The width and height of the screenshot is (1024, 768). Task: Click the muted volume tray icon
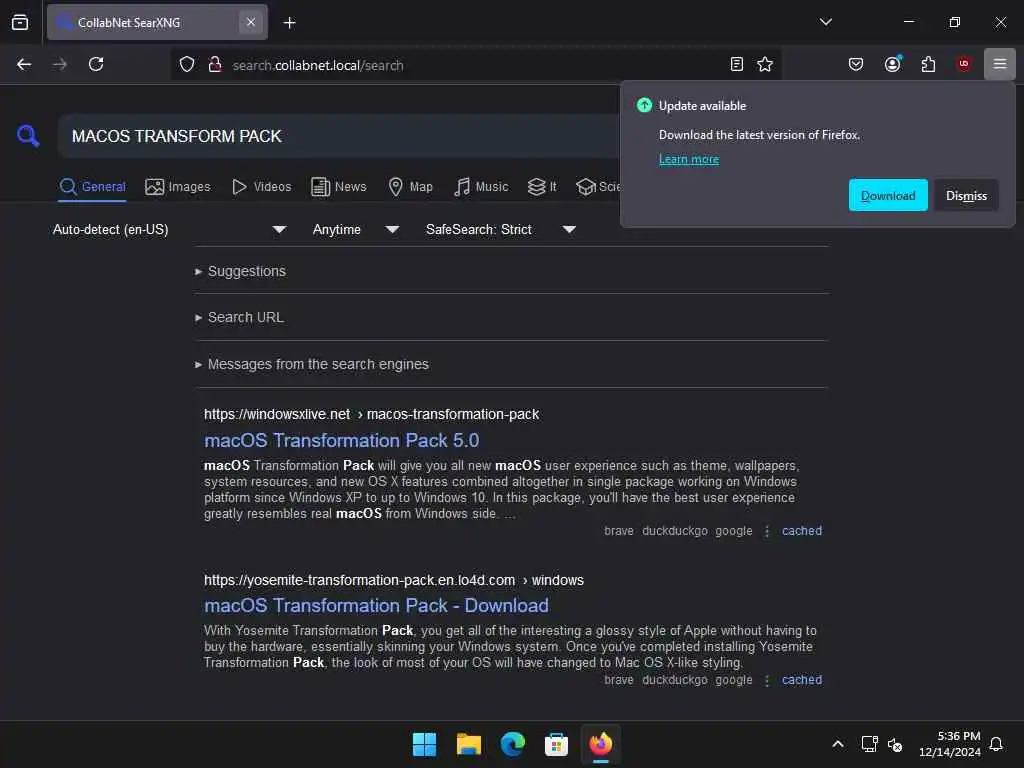[x=895, y=744]
